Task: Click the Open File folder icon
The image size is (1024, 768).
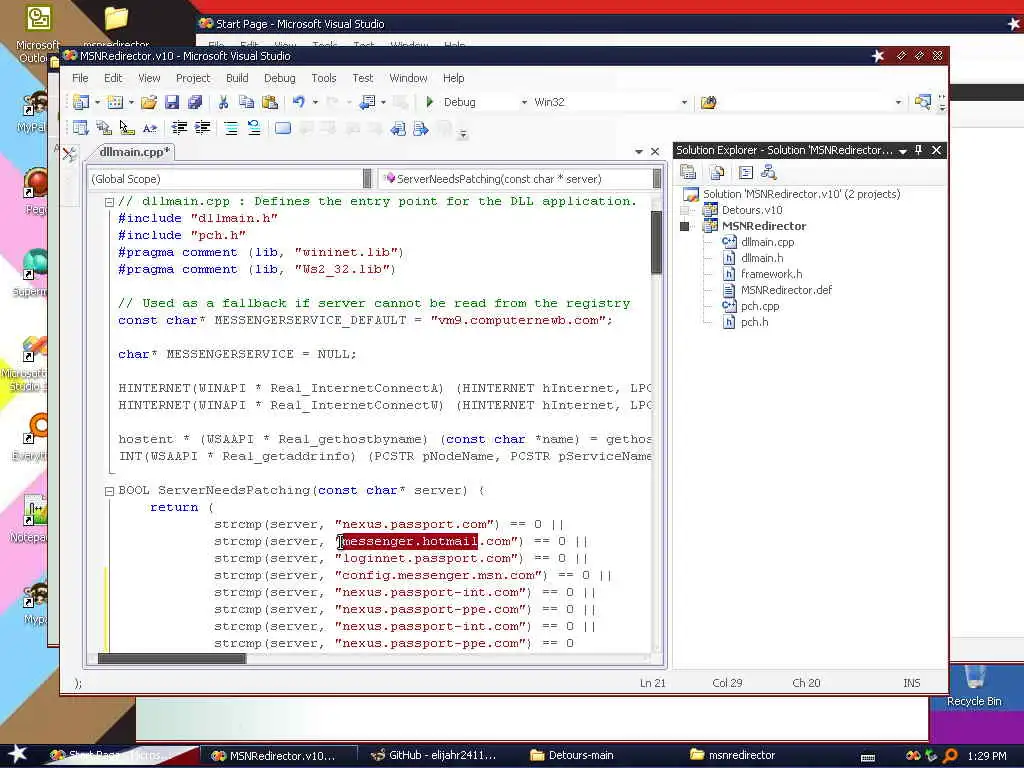Action: coord(149,102)
